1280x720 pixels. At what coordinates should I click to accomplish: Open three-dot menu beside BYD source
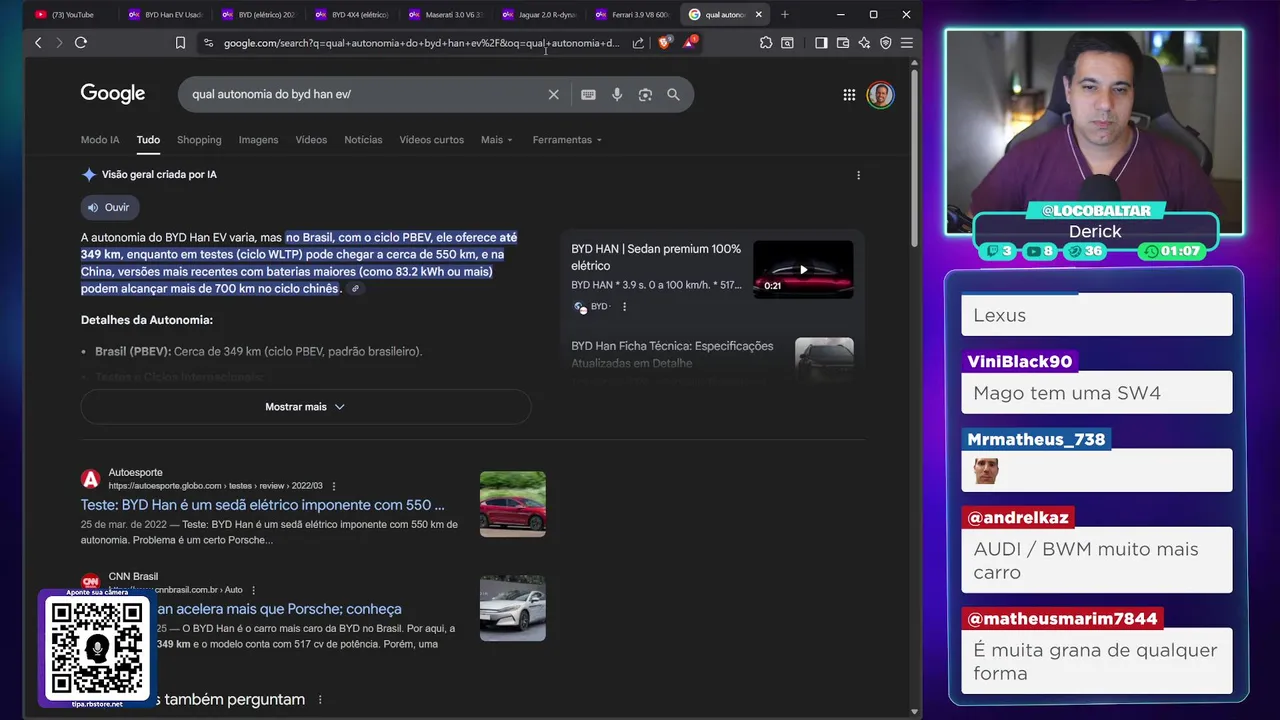pos(624,307)
